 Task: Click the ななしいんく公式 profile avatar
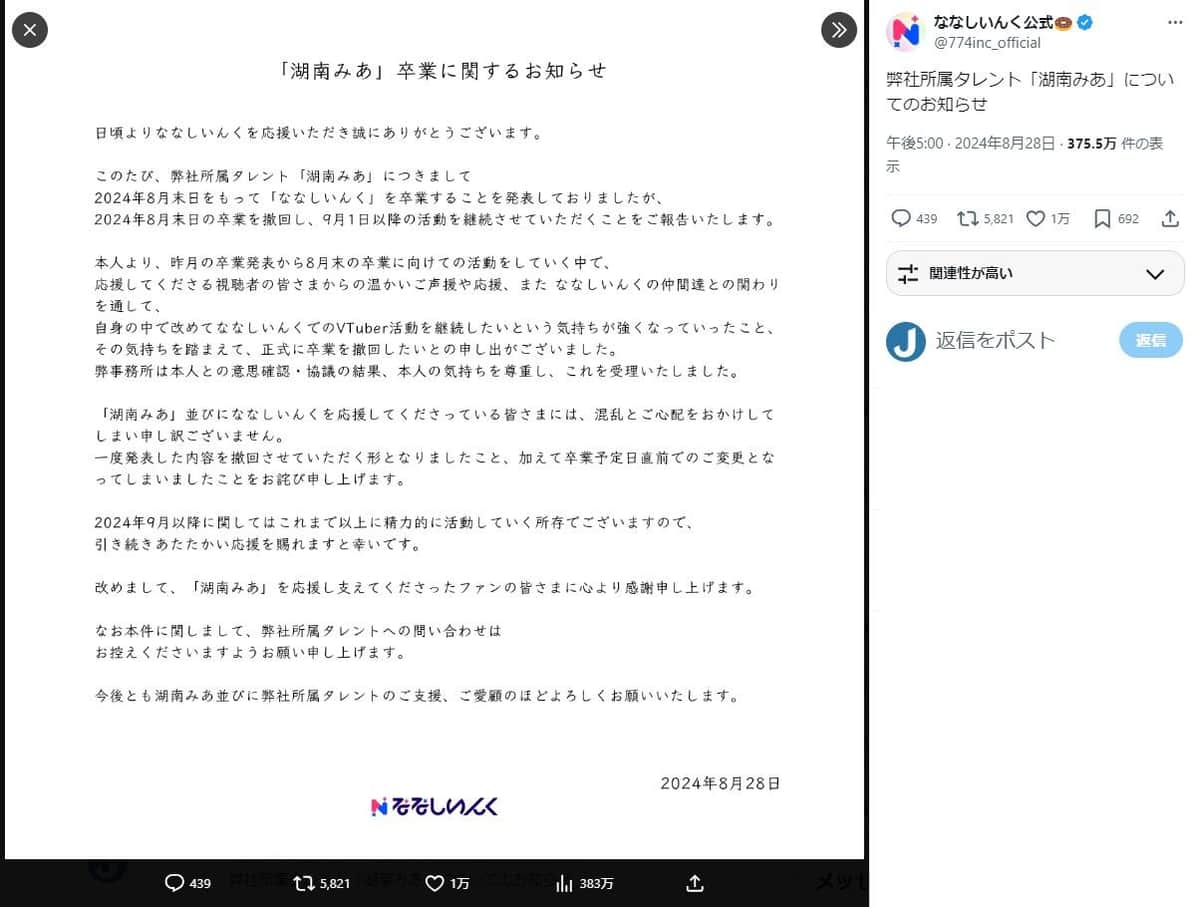tap(906, 32)
